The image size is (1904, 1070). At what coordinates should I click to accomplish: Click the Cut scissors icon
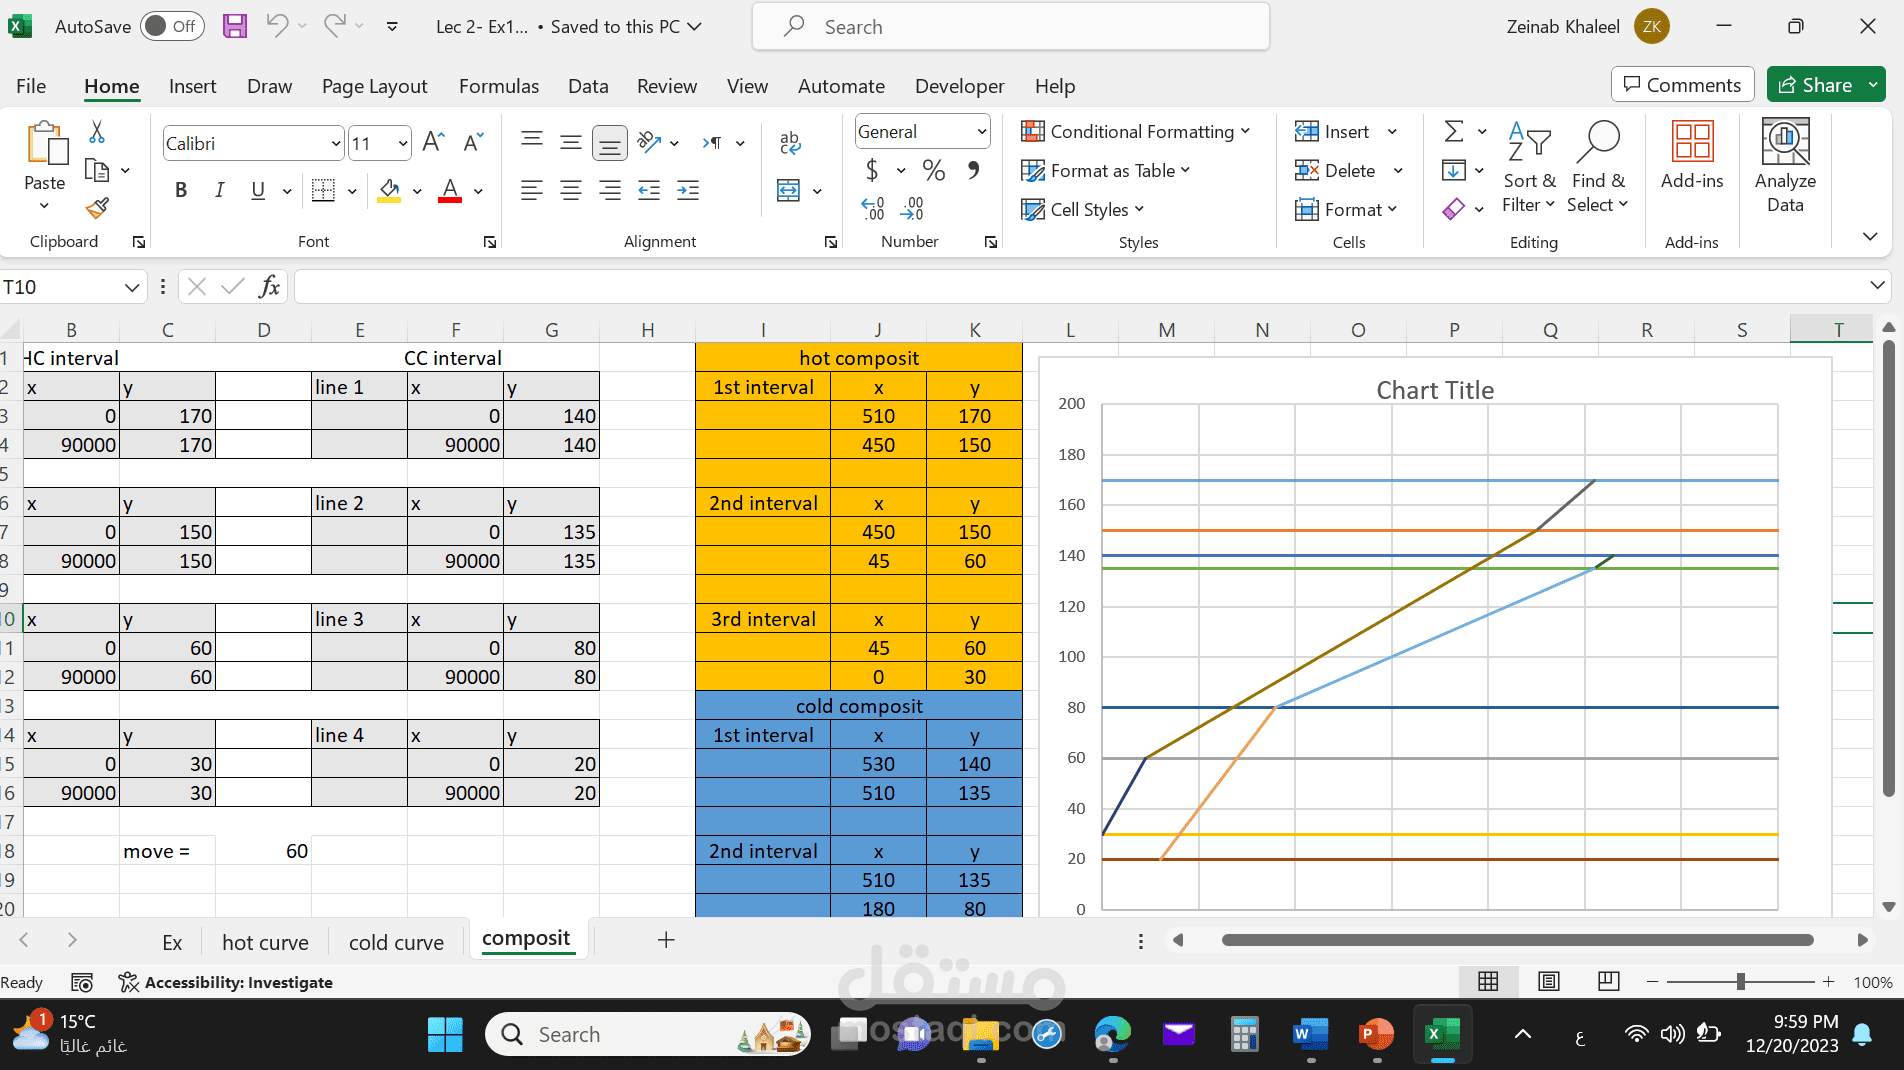tap(97, 132)
